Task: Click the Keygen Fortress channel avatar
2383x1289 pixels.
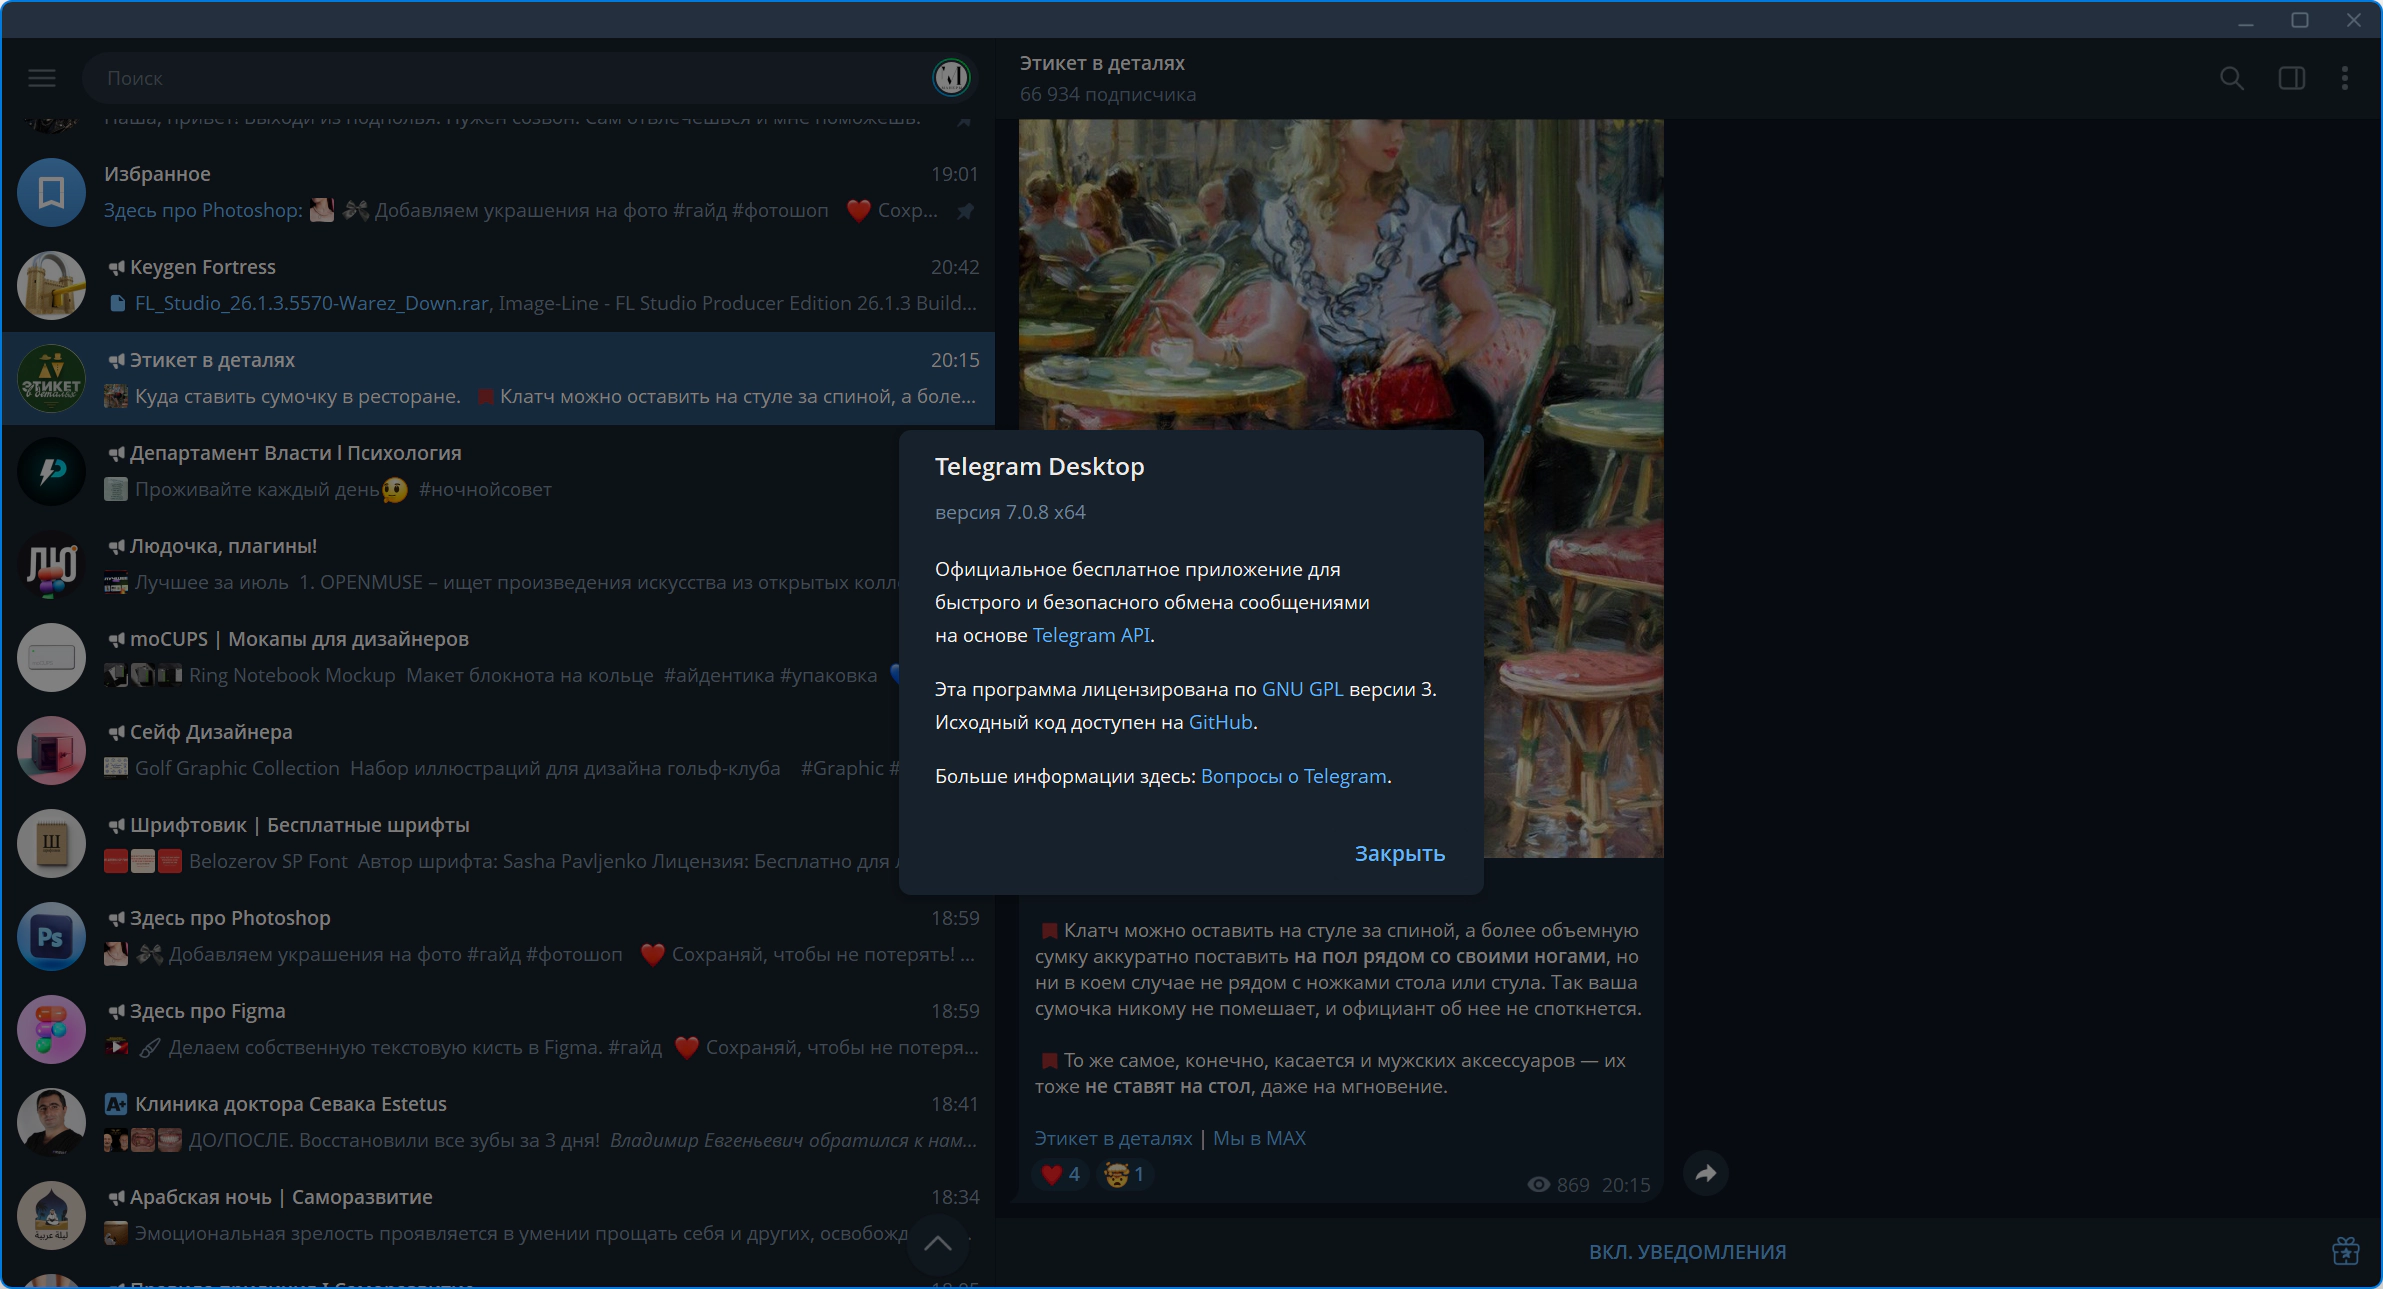Action: point(52,285)
